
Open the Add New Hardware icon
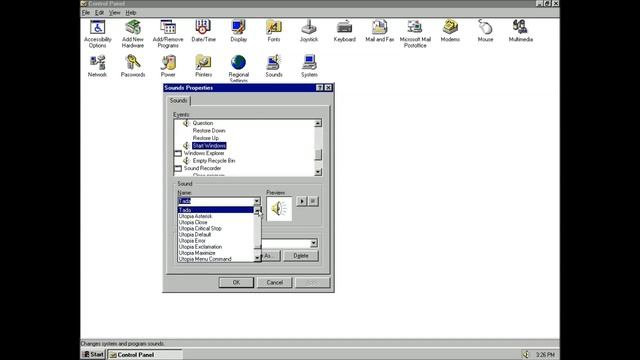(x=133, y=33)
